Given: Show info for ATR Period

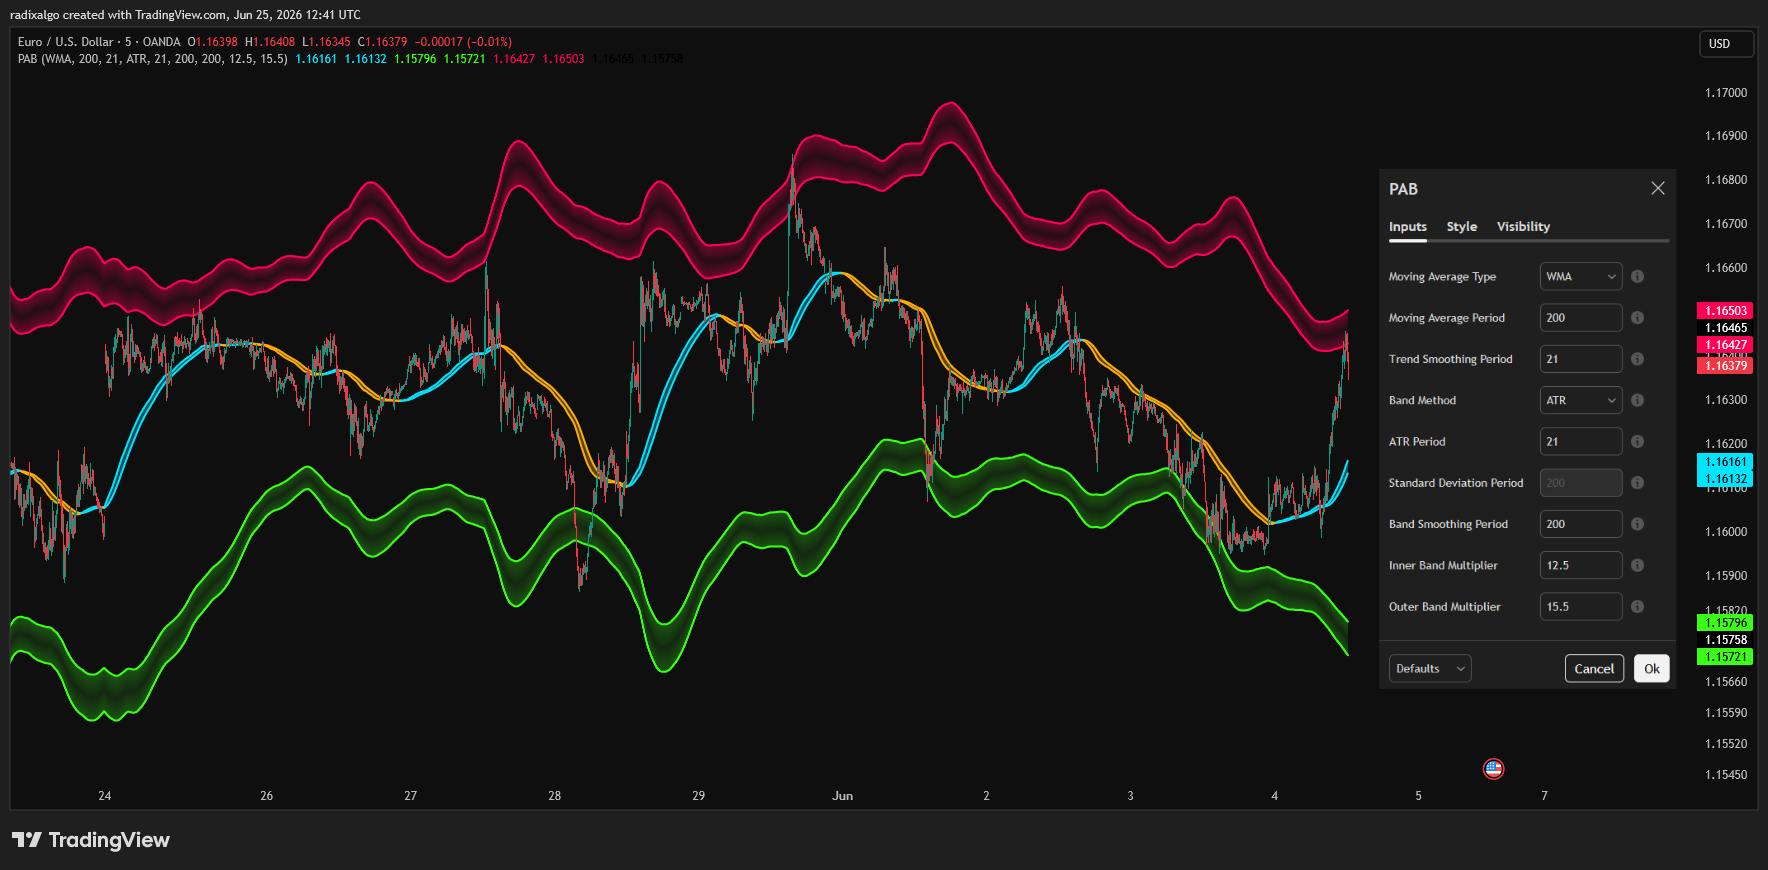Looking at the screenshot, I should tap(1637, 441).
